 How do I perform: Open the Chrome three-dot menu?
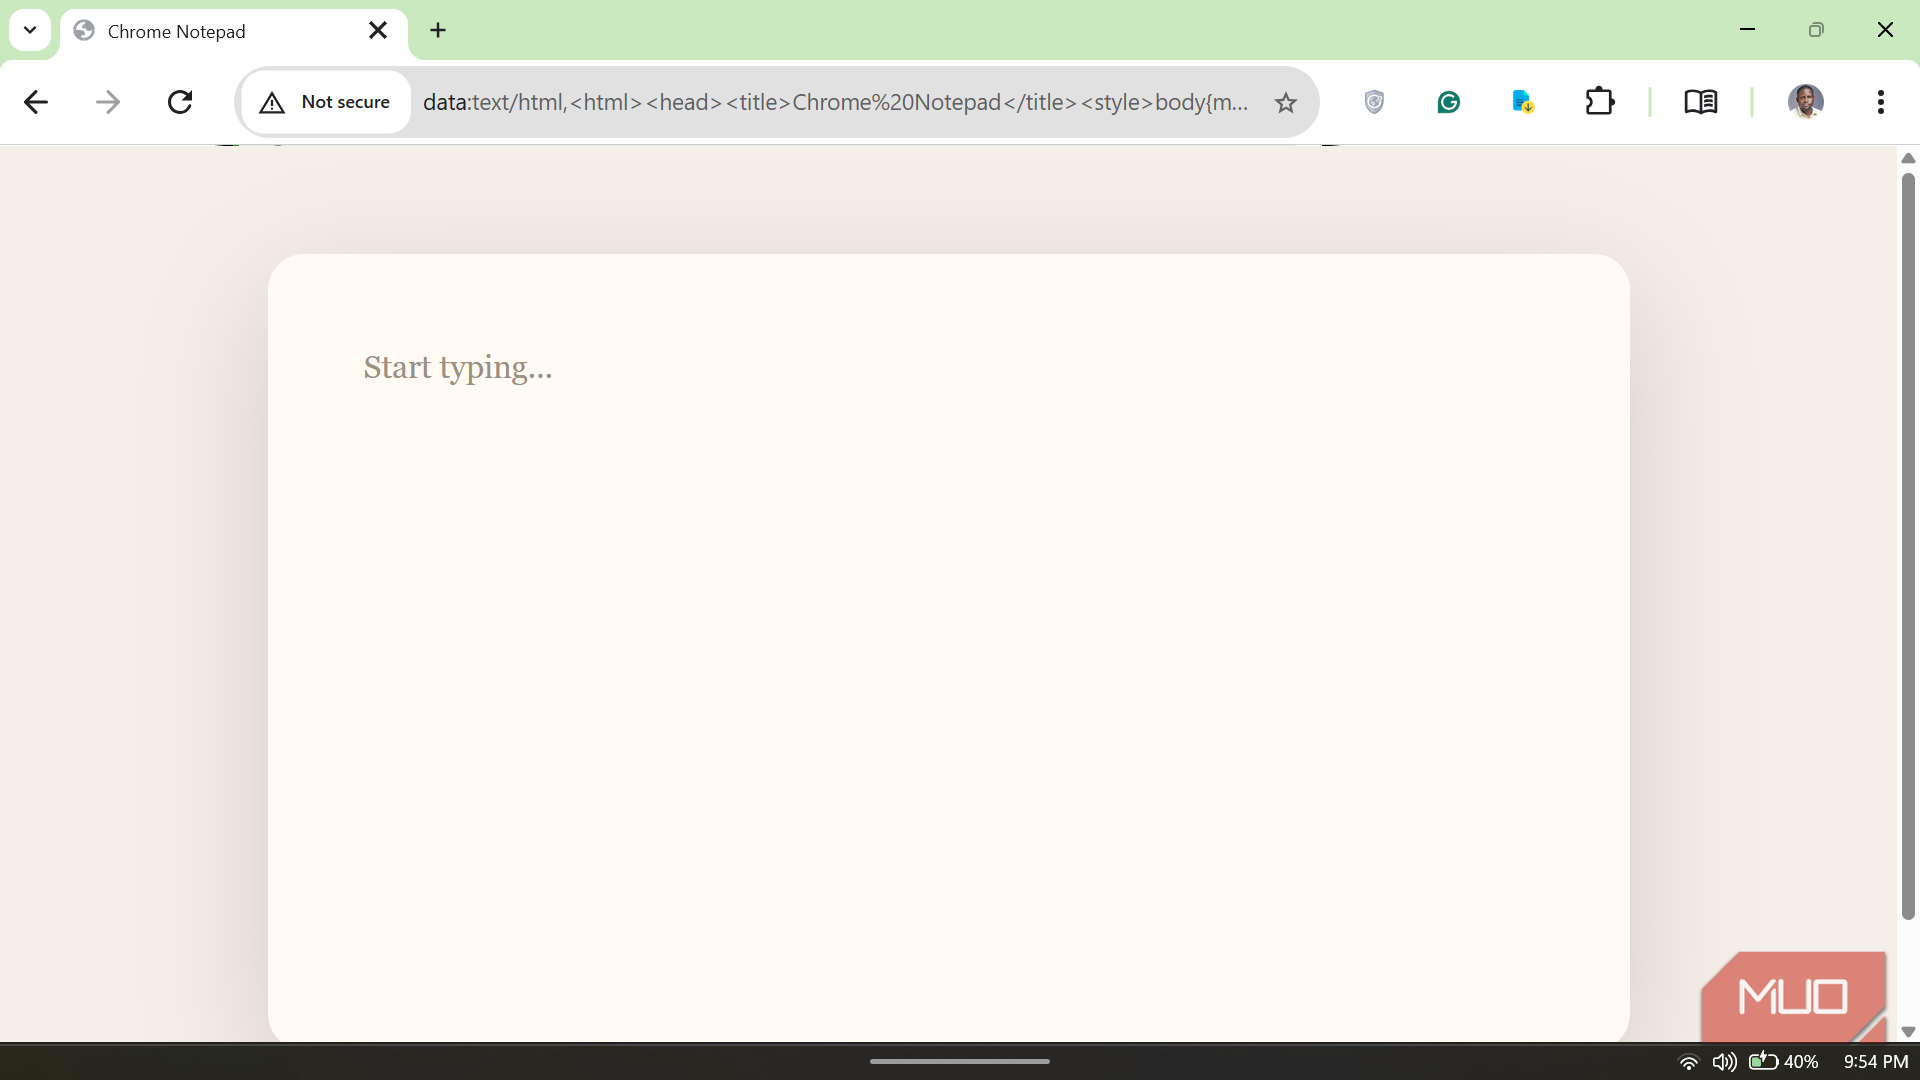click(x=1881, y=102)
